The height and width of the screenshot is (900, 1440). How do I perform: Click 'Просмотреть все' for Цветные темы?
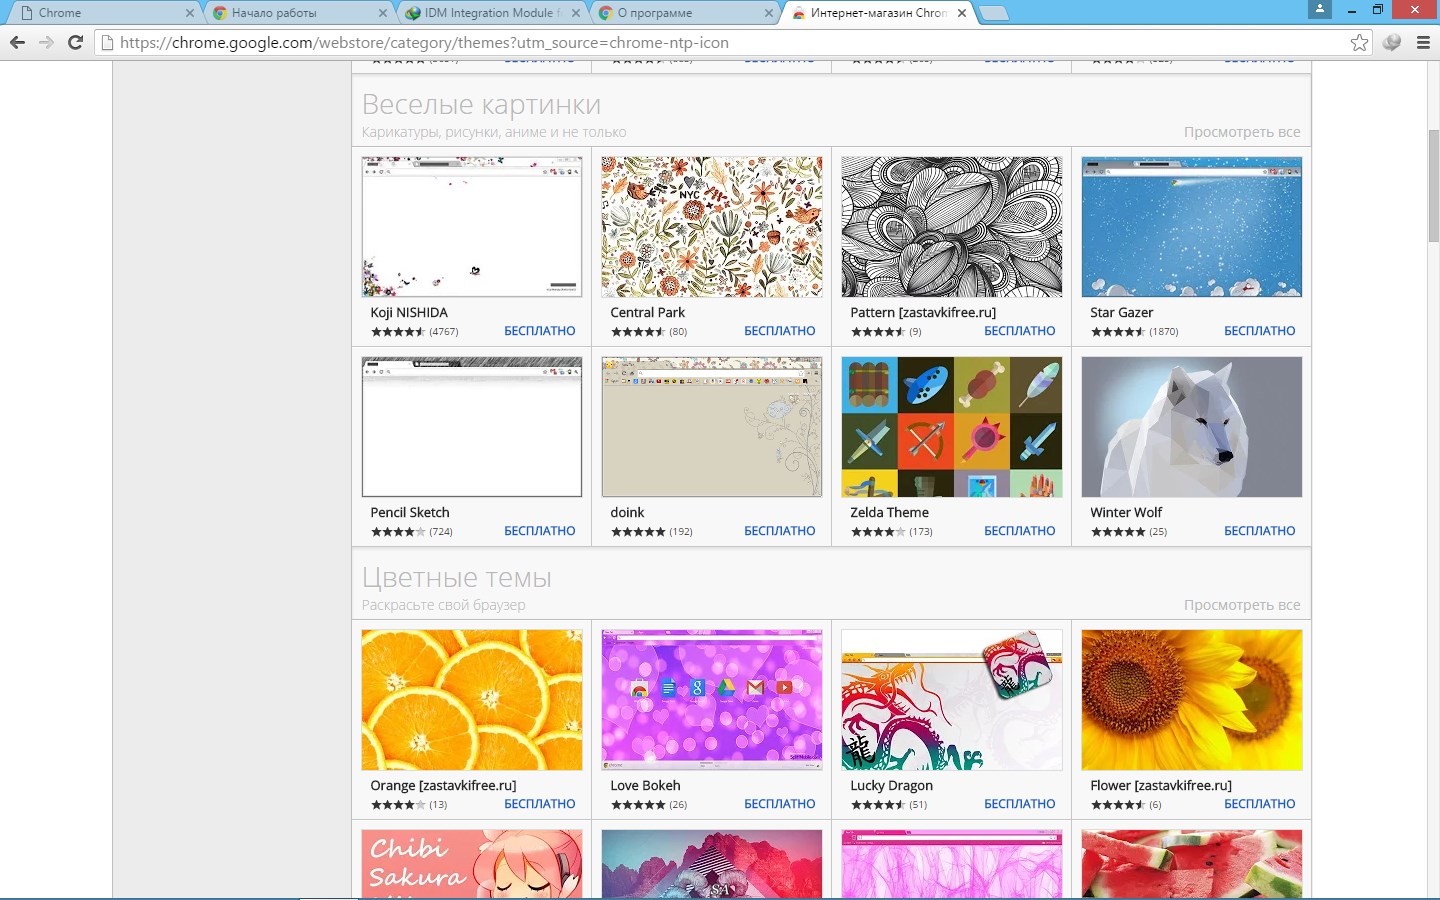(x=1241, y=605)
